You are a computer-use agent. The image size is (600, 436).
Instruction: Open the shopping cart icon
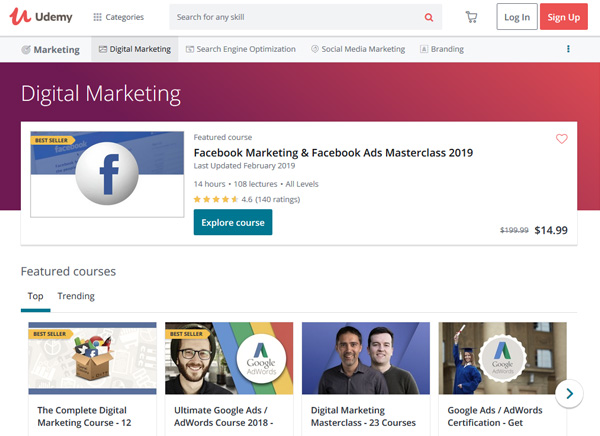point(471,17)
